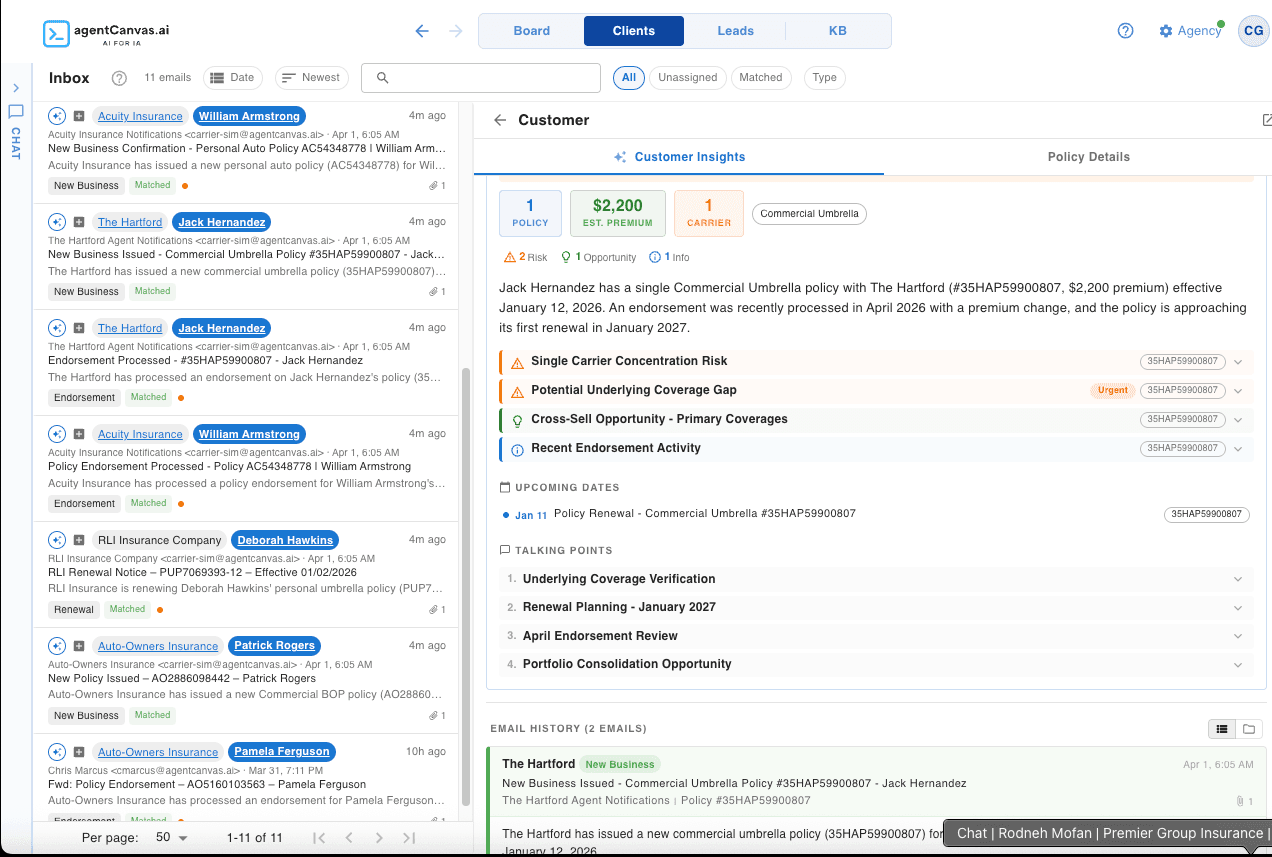Select the All filter chip
Image resolution: width=1272 pixels, height=857 pixels.
tap(629, 77)
